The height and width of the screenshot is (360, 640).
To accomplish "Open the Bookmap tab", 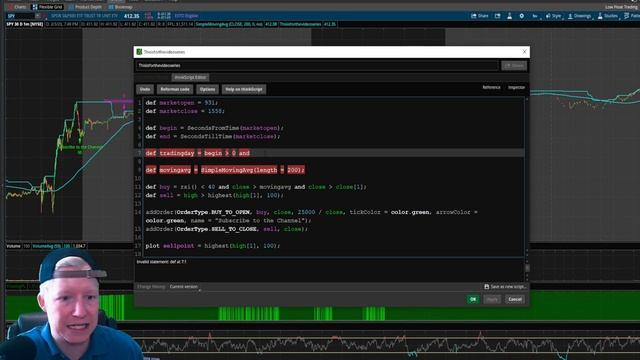I will tap(120, 7).
